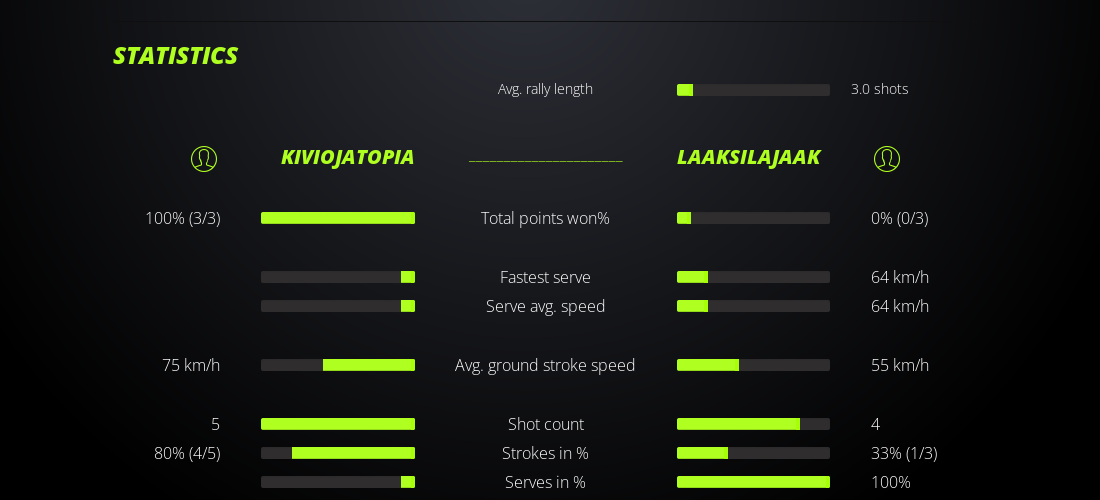1100x500 pixels.
Task: Select the KIVIOJATOPIA player name
Action: [347, 157]
